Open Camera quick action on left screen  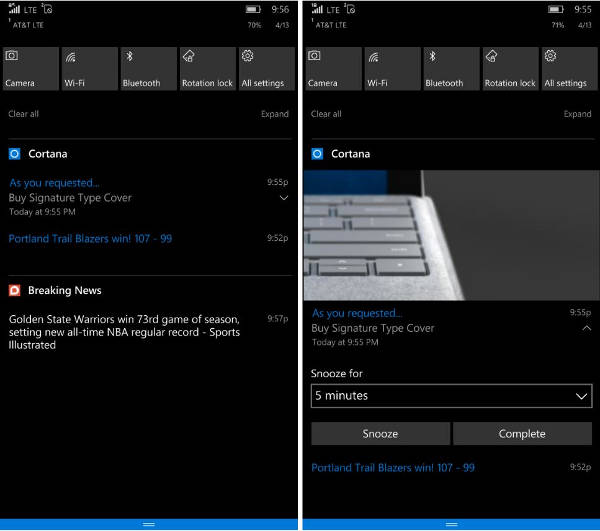30,68
